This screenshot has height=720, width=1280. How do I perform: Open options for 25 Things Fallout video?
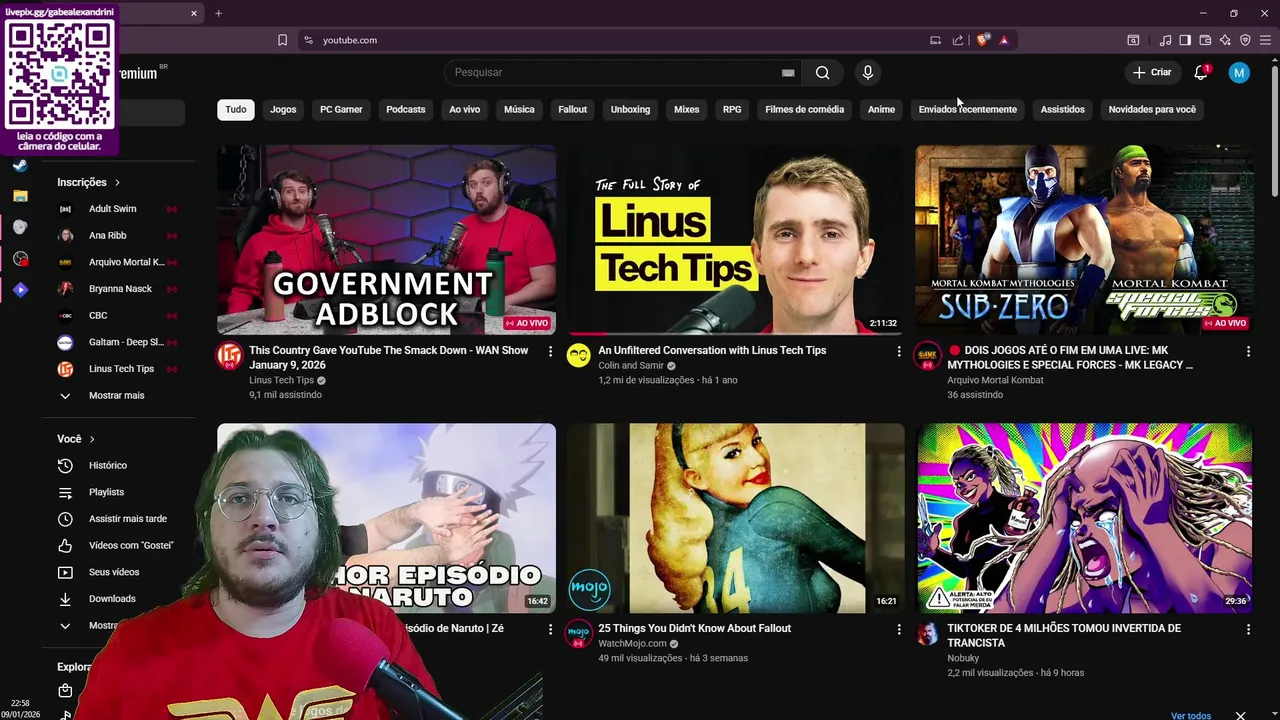point(899,629)
